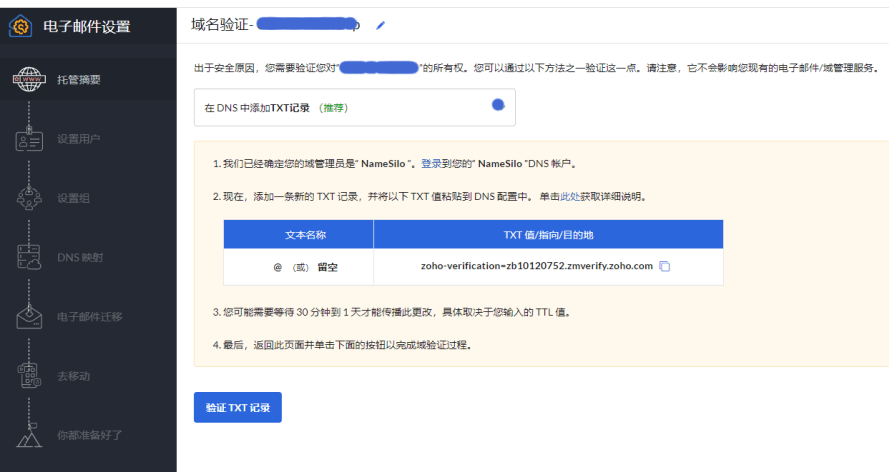Click the 你都准备好了 mountain flag icon
Viewport: 889px width, 472px height.
pyautogui.click(x=29, y=435)
